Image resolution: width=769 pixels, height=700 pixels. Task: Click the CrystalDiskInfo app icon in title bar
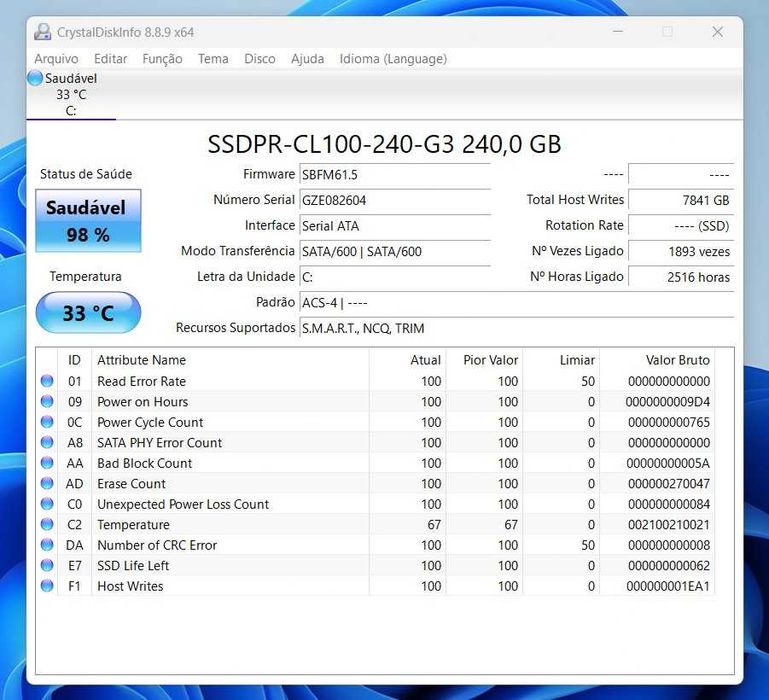click(43, 32)
